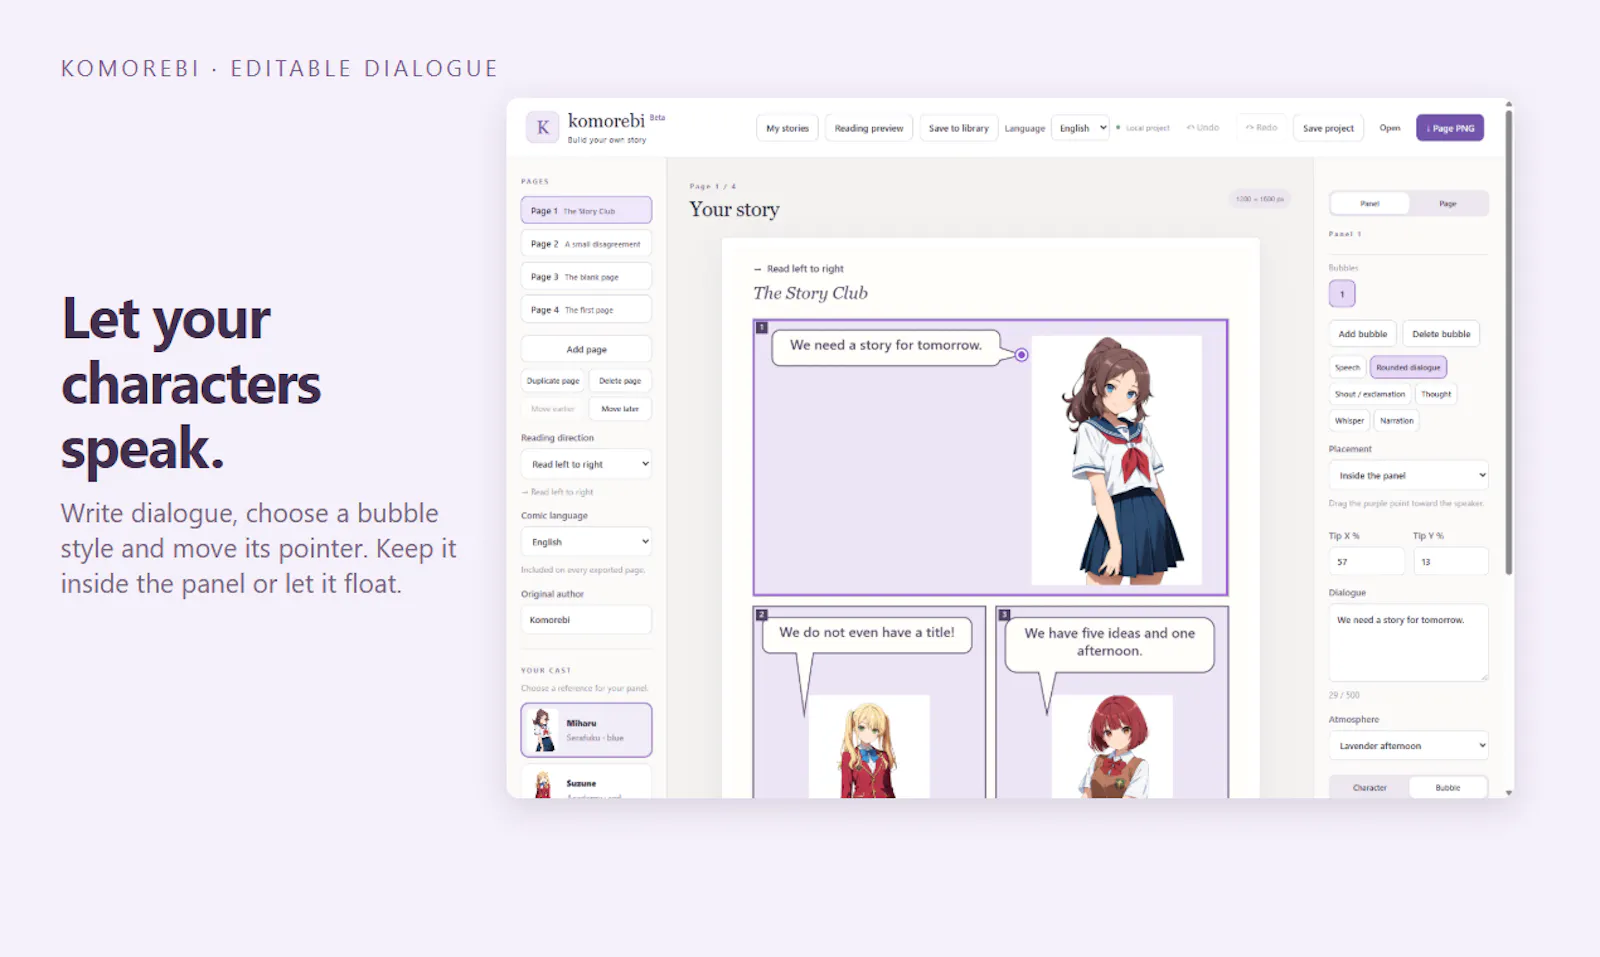The width and height of the screenshot is (1600, 957).
Task: Download the page with Page PNG button
Action: pos(1450,128)
